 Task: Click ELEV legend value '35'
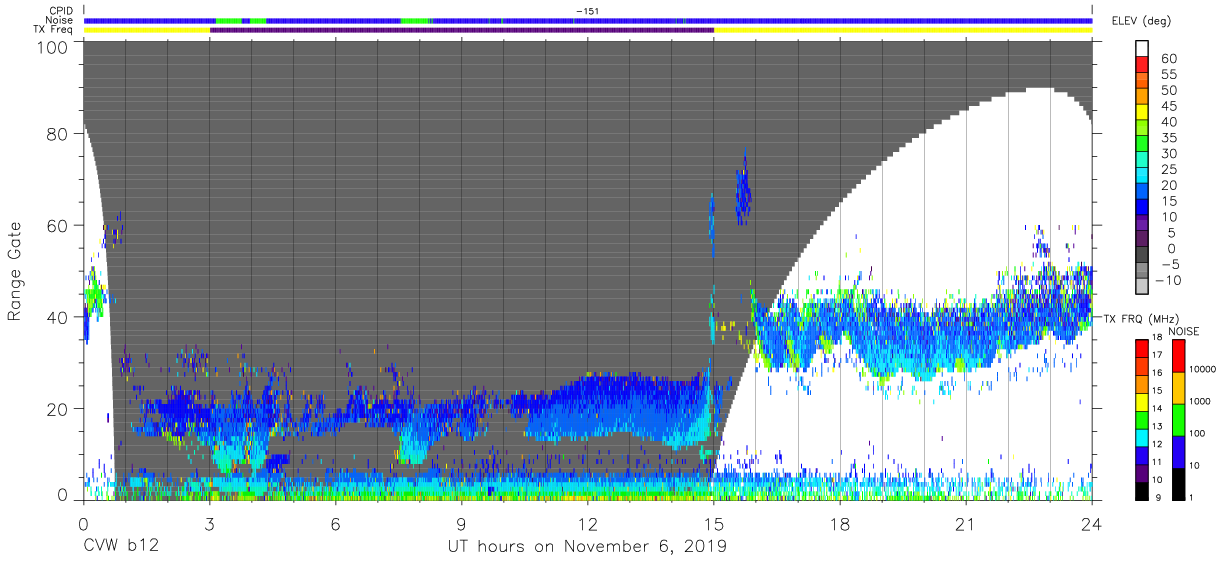pos(1168,138)
